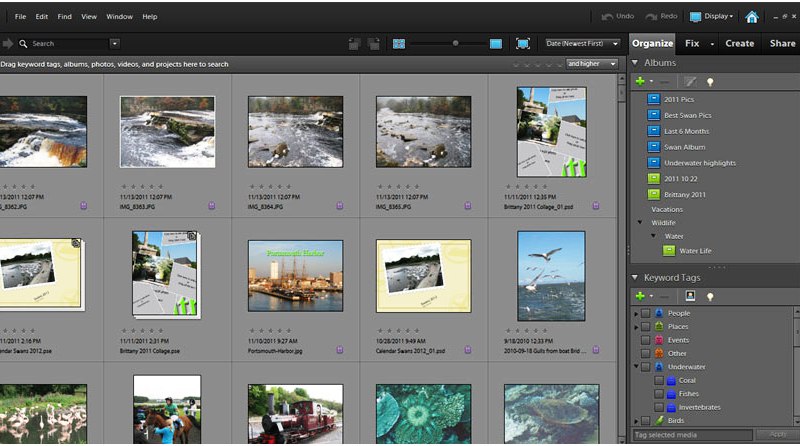Rotate right icon in toolbar
The height and width of the screenshot is (446, 800).
pyautogui.click(x=374, y=44)
